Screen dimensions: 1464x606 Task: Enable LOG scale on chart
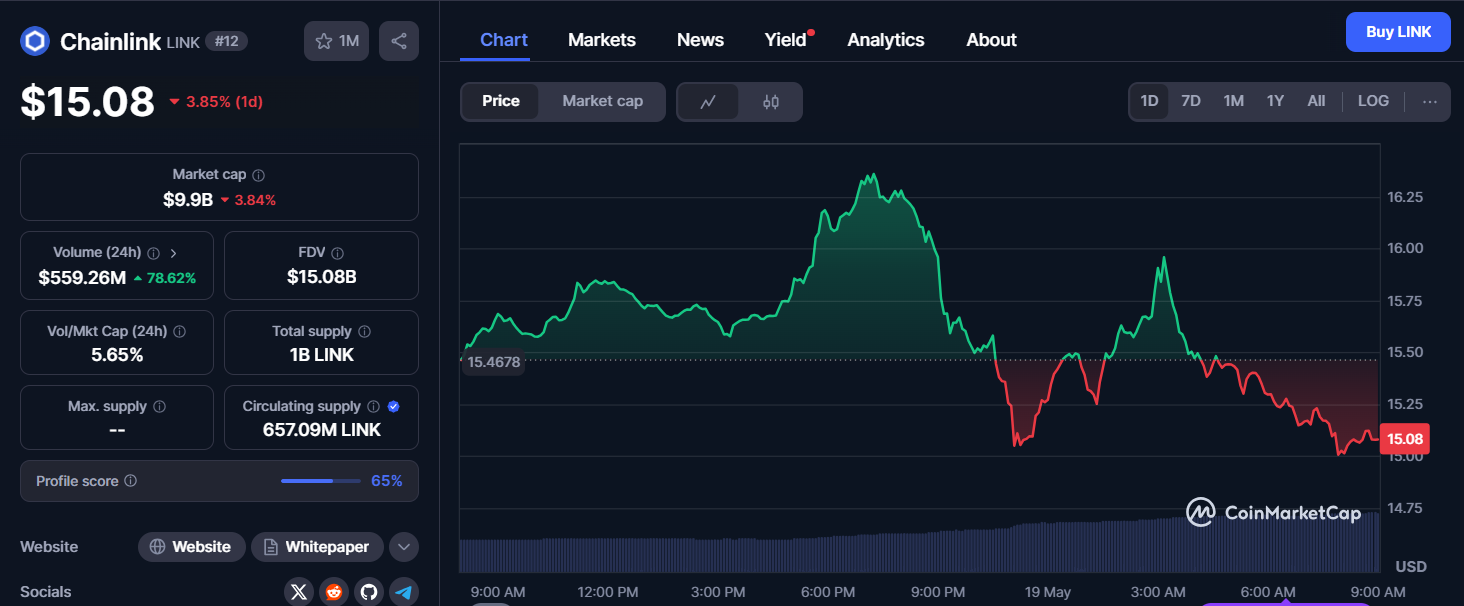1372,101
